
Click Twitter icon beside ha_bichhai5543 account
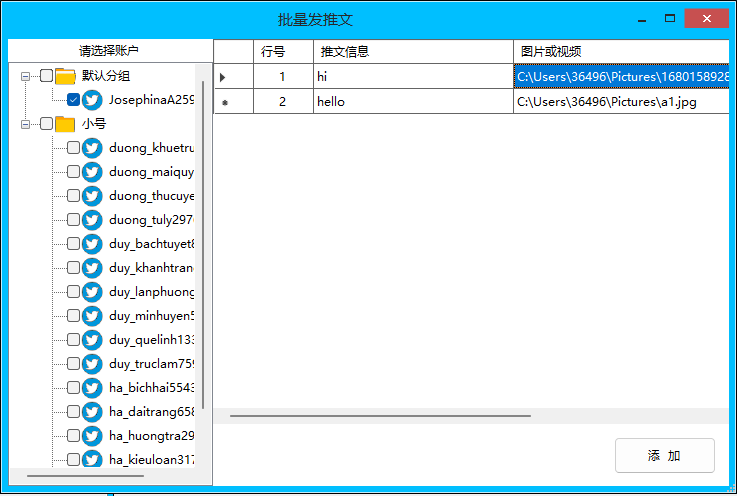pyautogui.click(x=92, y=388)
